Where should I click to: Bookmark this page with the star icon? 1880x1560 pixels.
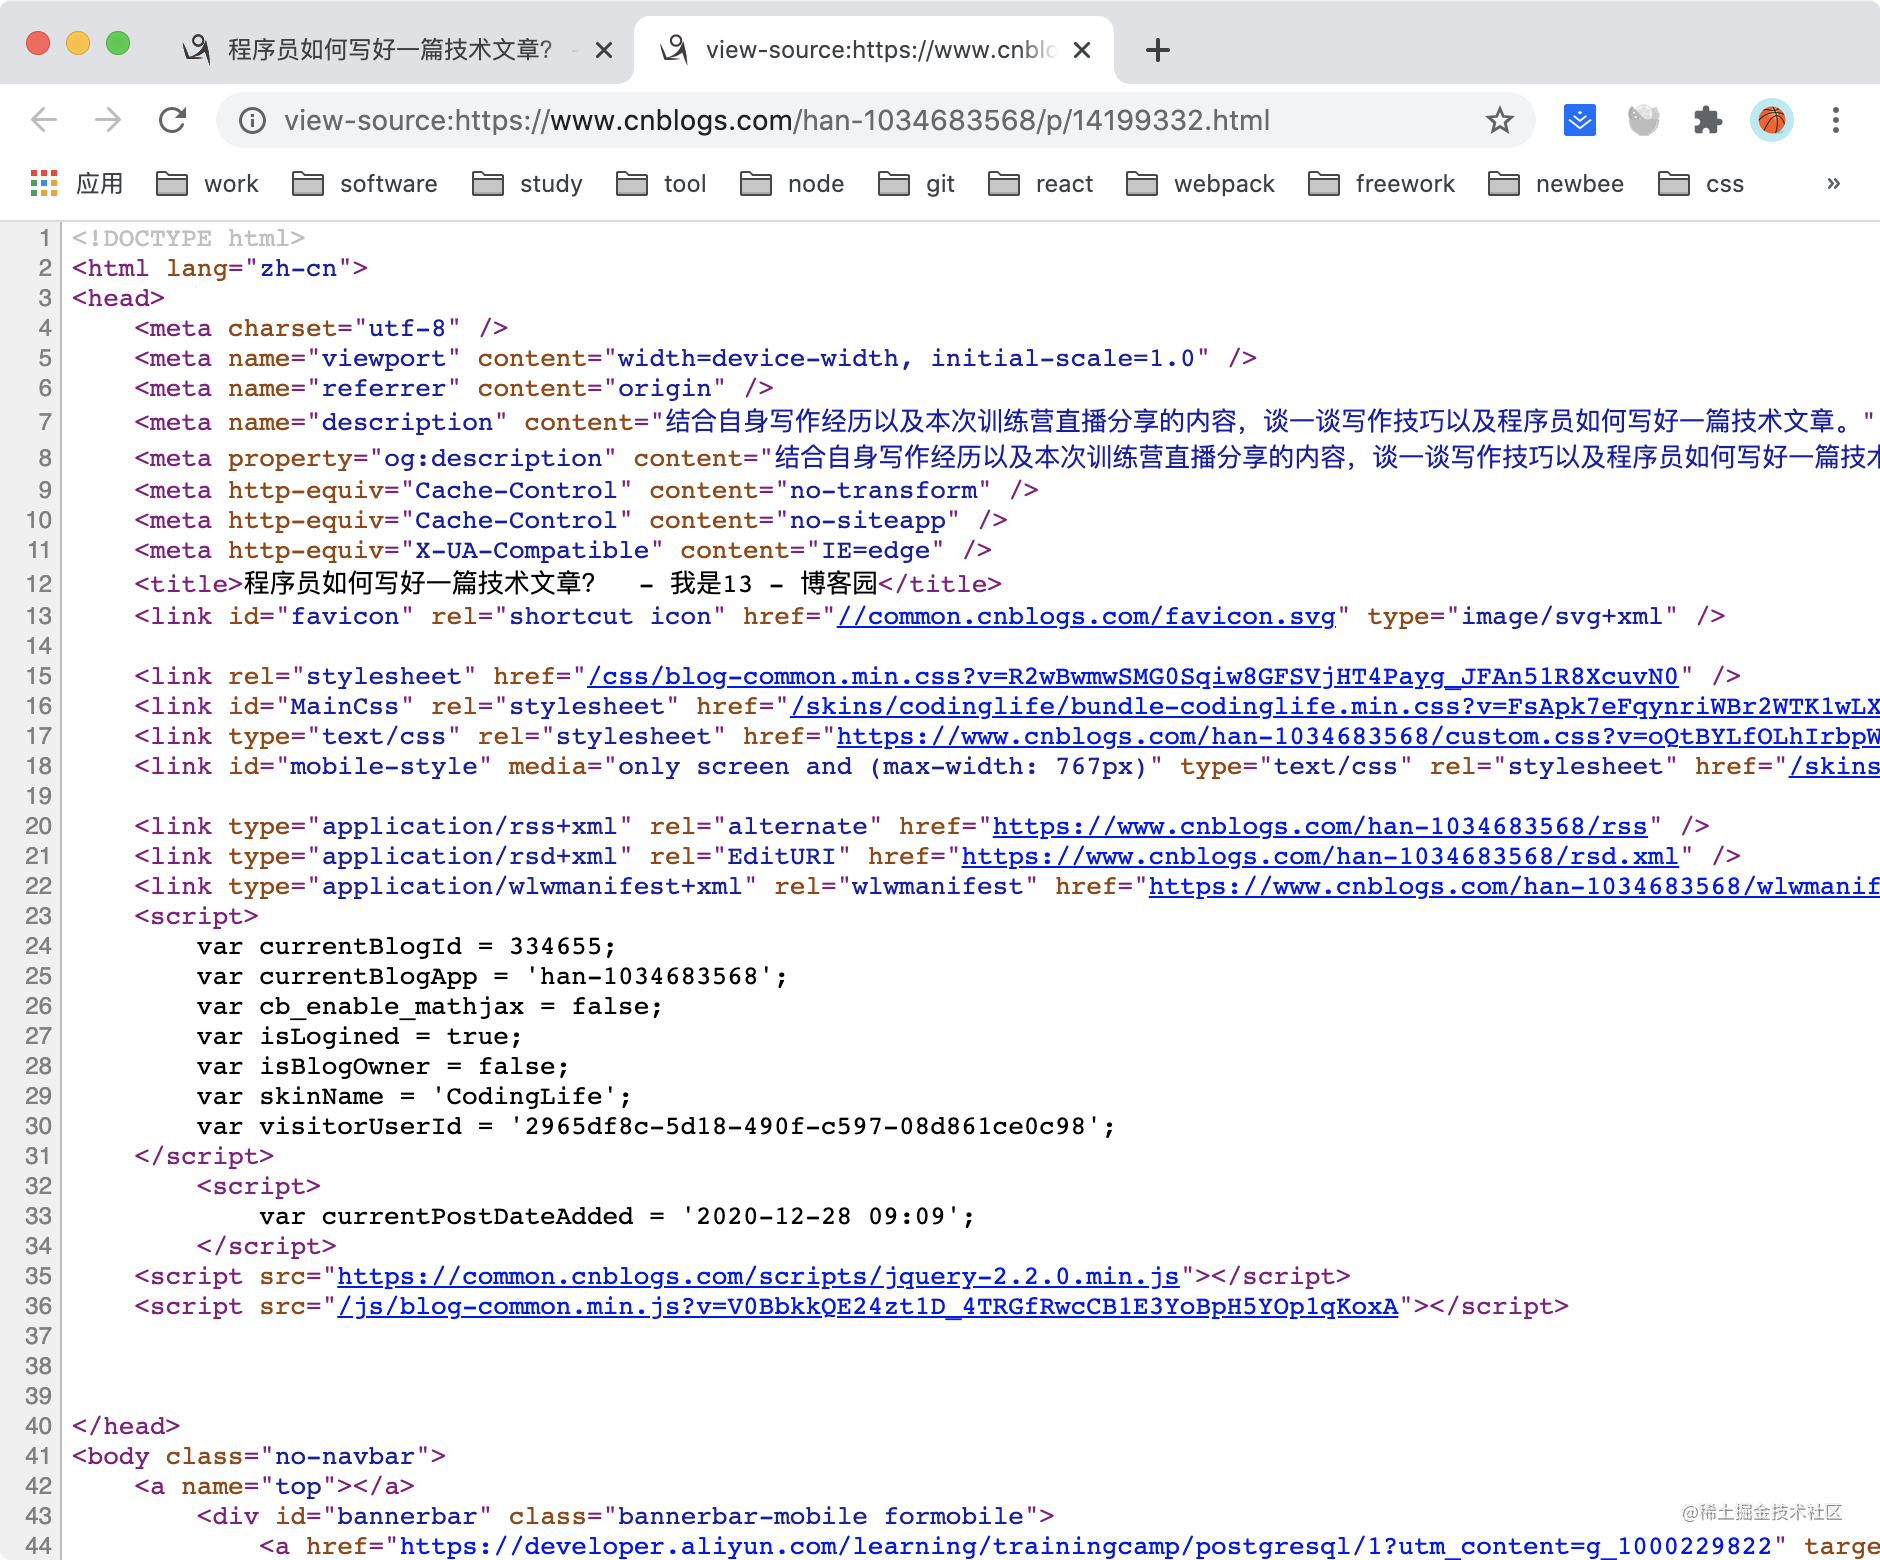[1499, 120]
